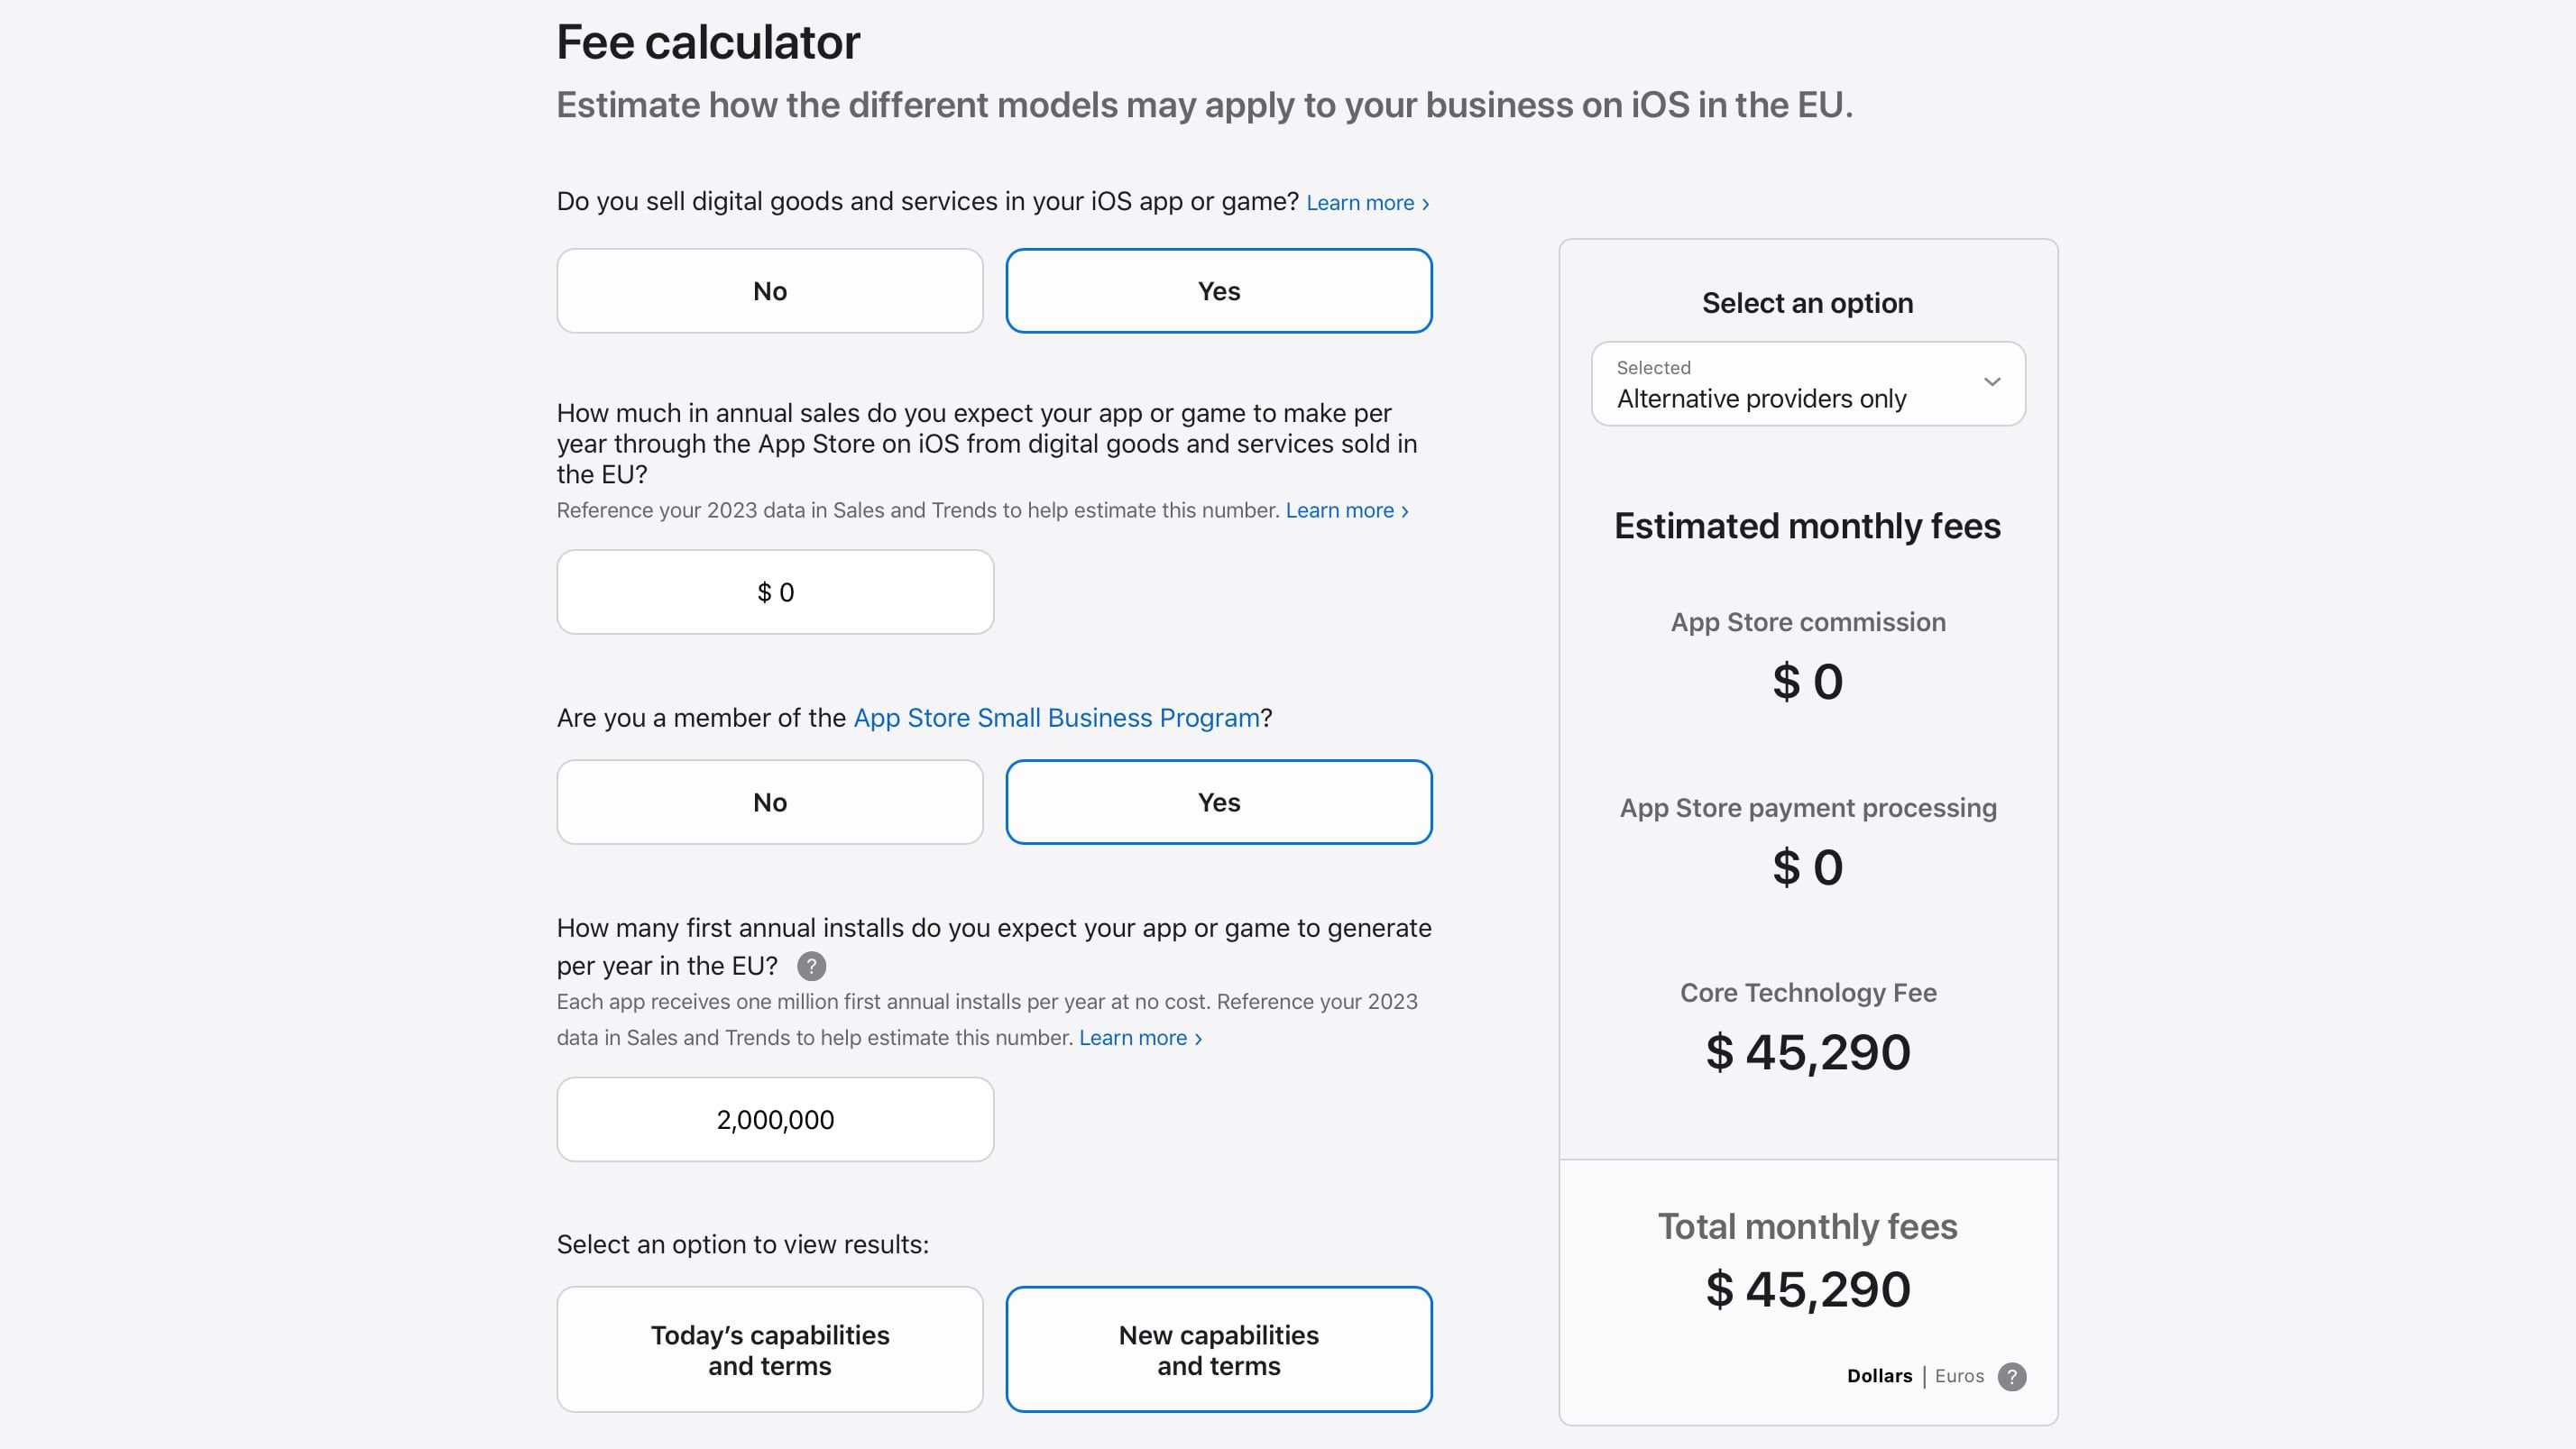The width and height of the screenshot is (2576, 1449).
Task: Click the Total monthly fees amount
Action: [x=1807, y=1290]
